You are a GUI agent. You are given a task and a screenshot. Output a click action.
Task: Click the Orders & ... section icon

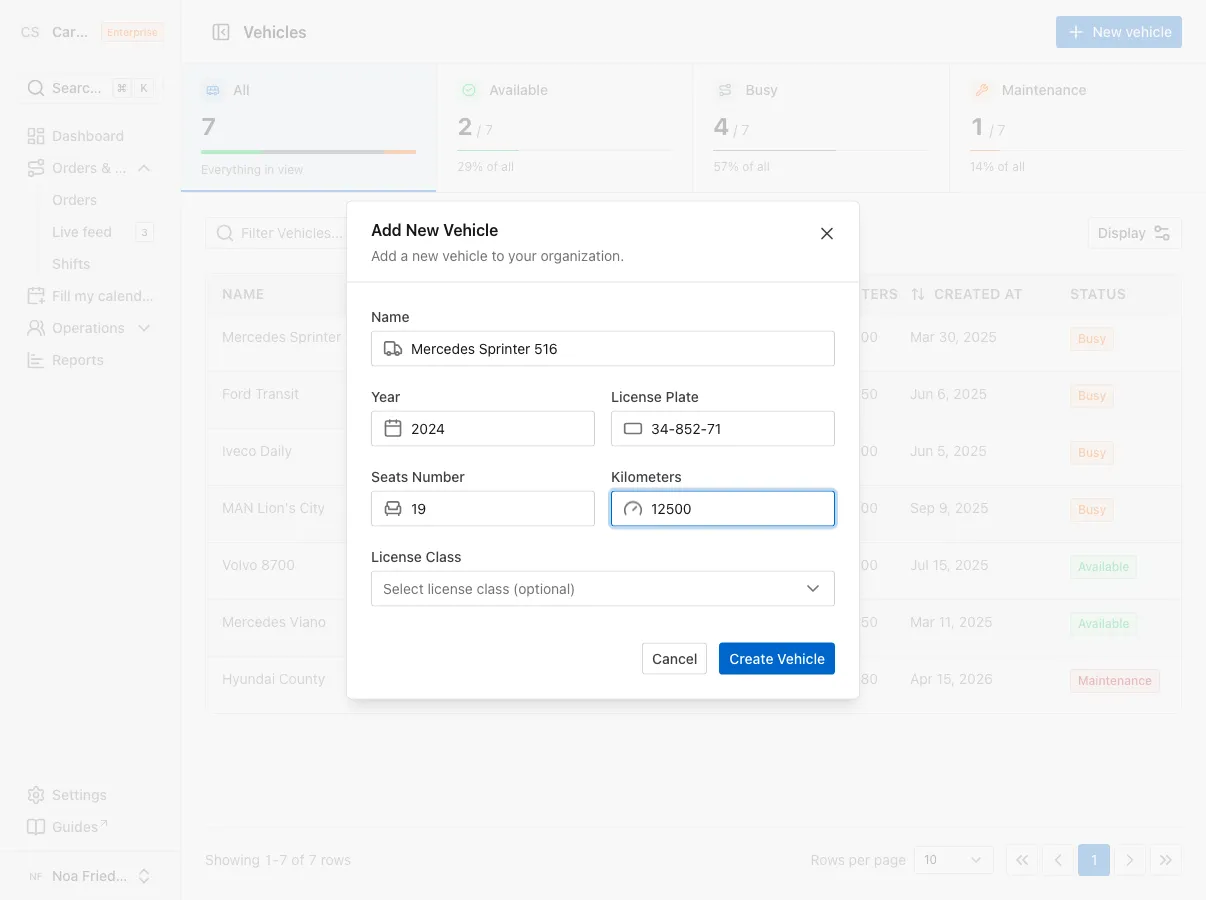pos(36,168)
